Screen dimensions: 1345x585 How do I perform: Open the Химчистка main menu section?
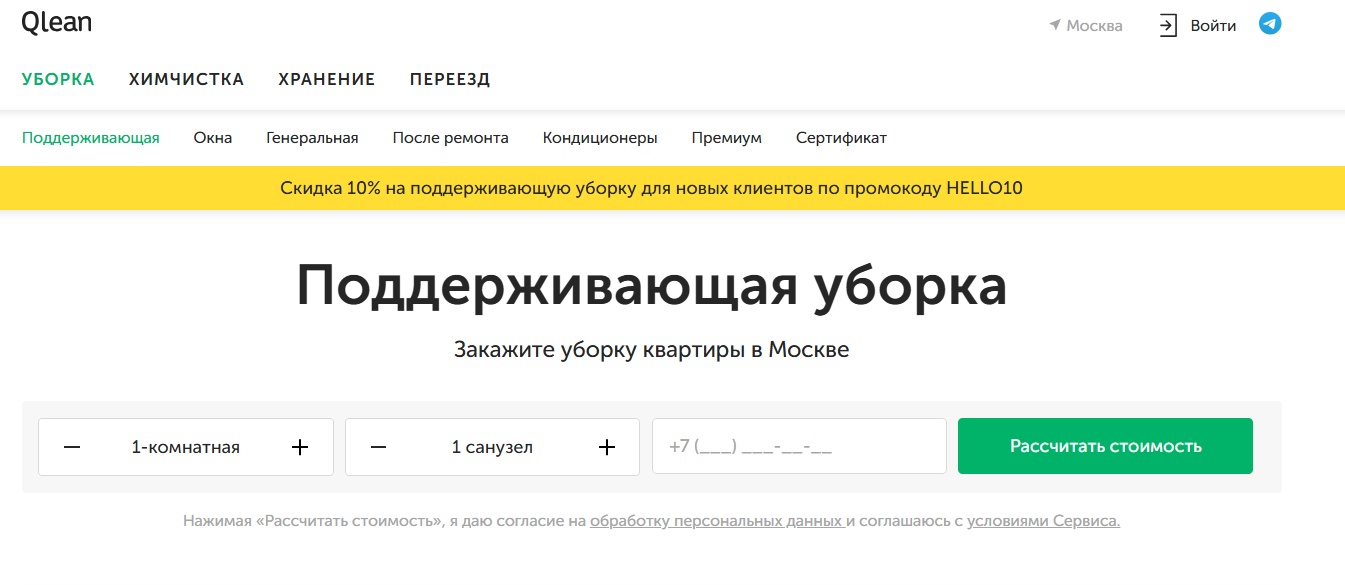click(186, 80)
